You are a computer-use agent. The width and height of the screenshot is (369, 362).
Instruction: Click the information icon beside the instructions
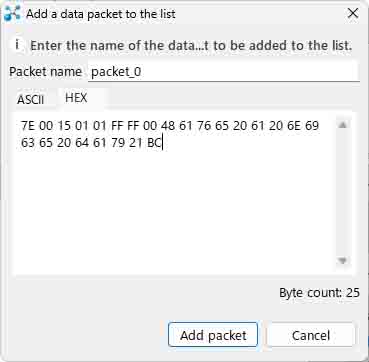click(18, 45)
